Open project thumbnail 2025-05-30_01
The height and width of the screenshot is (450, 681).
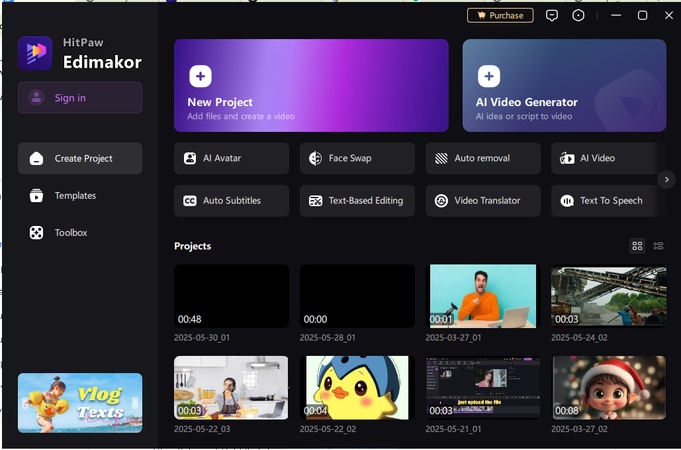point(231,296)
